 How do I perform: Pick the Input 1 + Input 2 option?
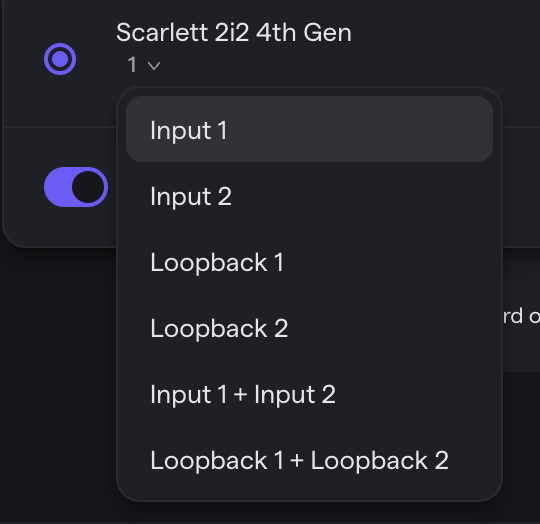point(309,395)
